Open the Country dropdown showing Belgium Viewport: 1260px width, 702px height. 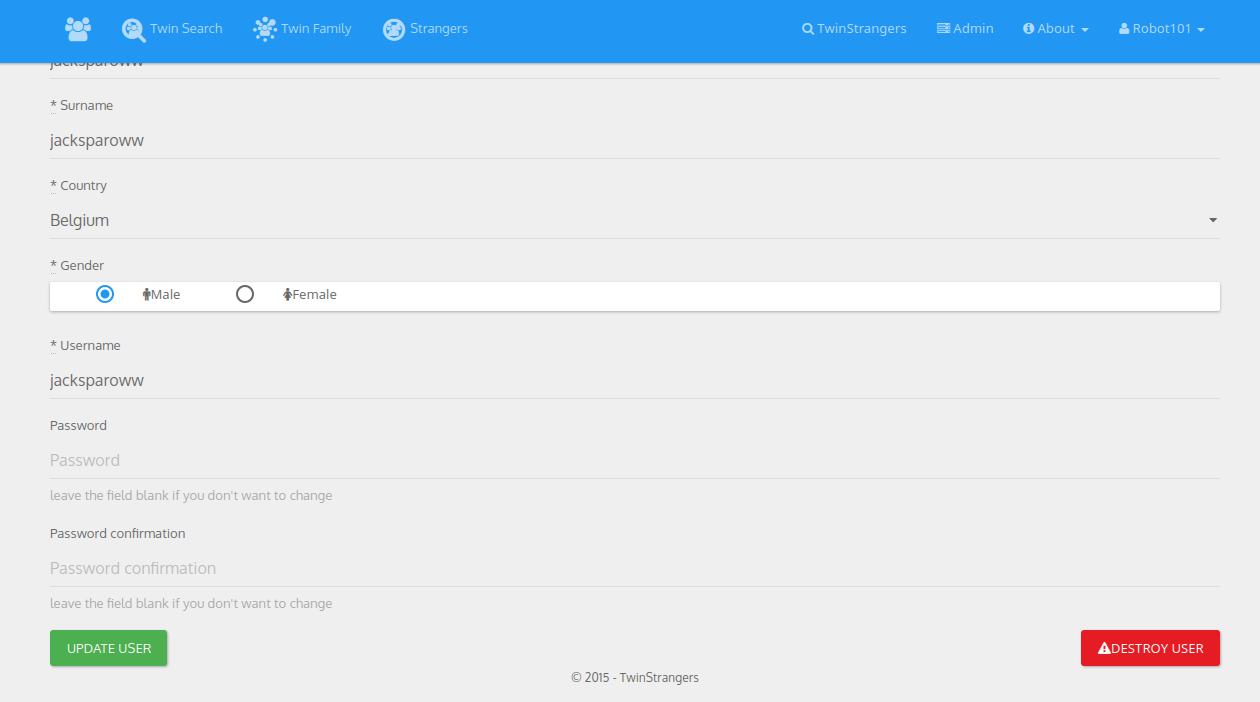[635, 220]
